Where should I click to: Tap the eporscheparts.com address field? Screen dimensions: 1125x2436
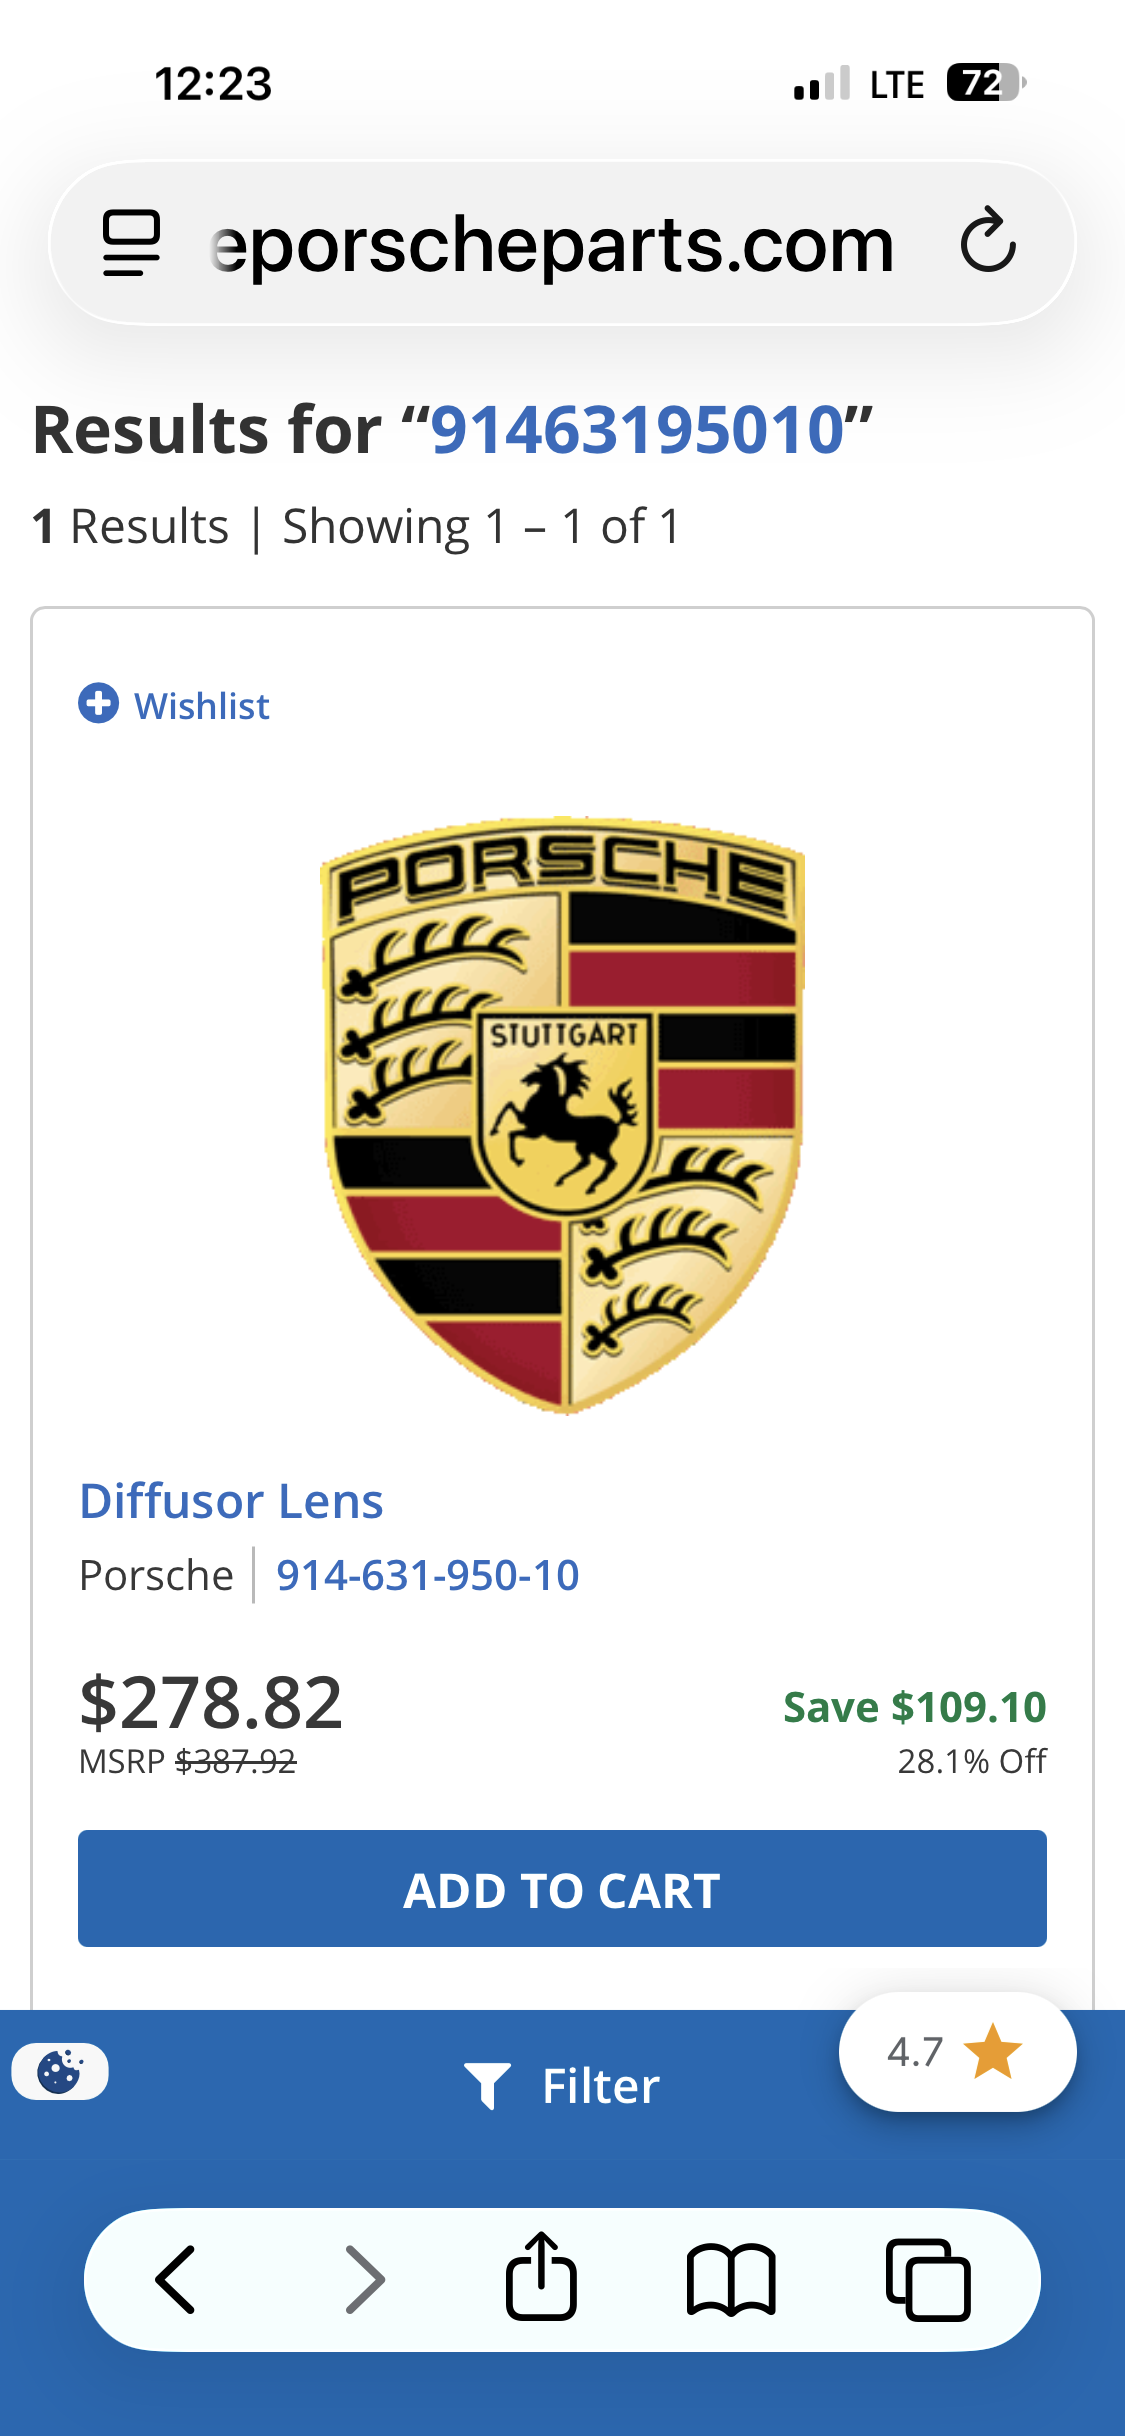552,245
